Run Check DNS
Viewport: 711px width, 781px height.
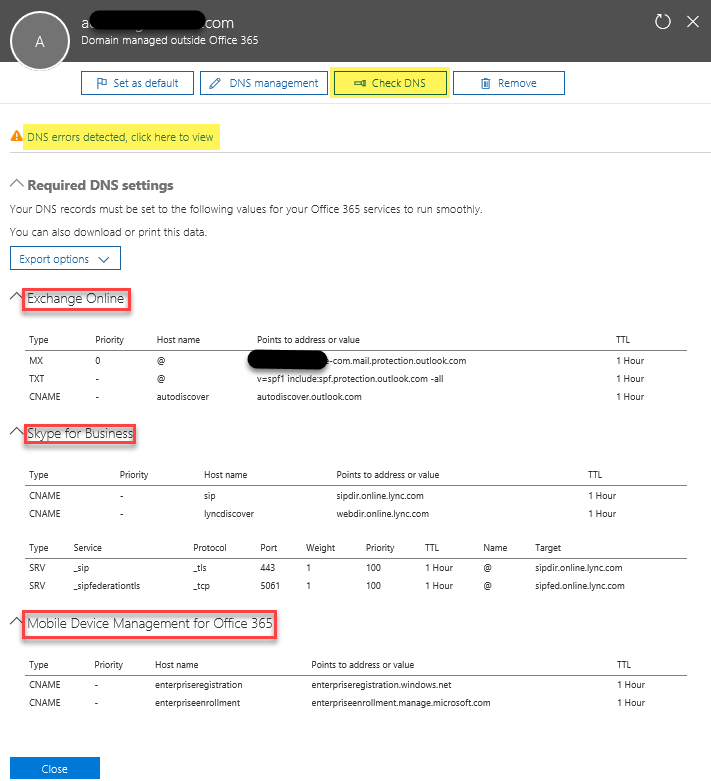[390, 83]
